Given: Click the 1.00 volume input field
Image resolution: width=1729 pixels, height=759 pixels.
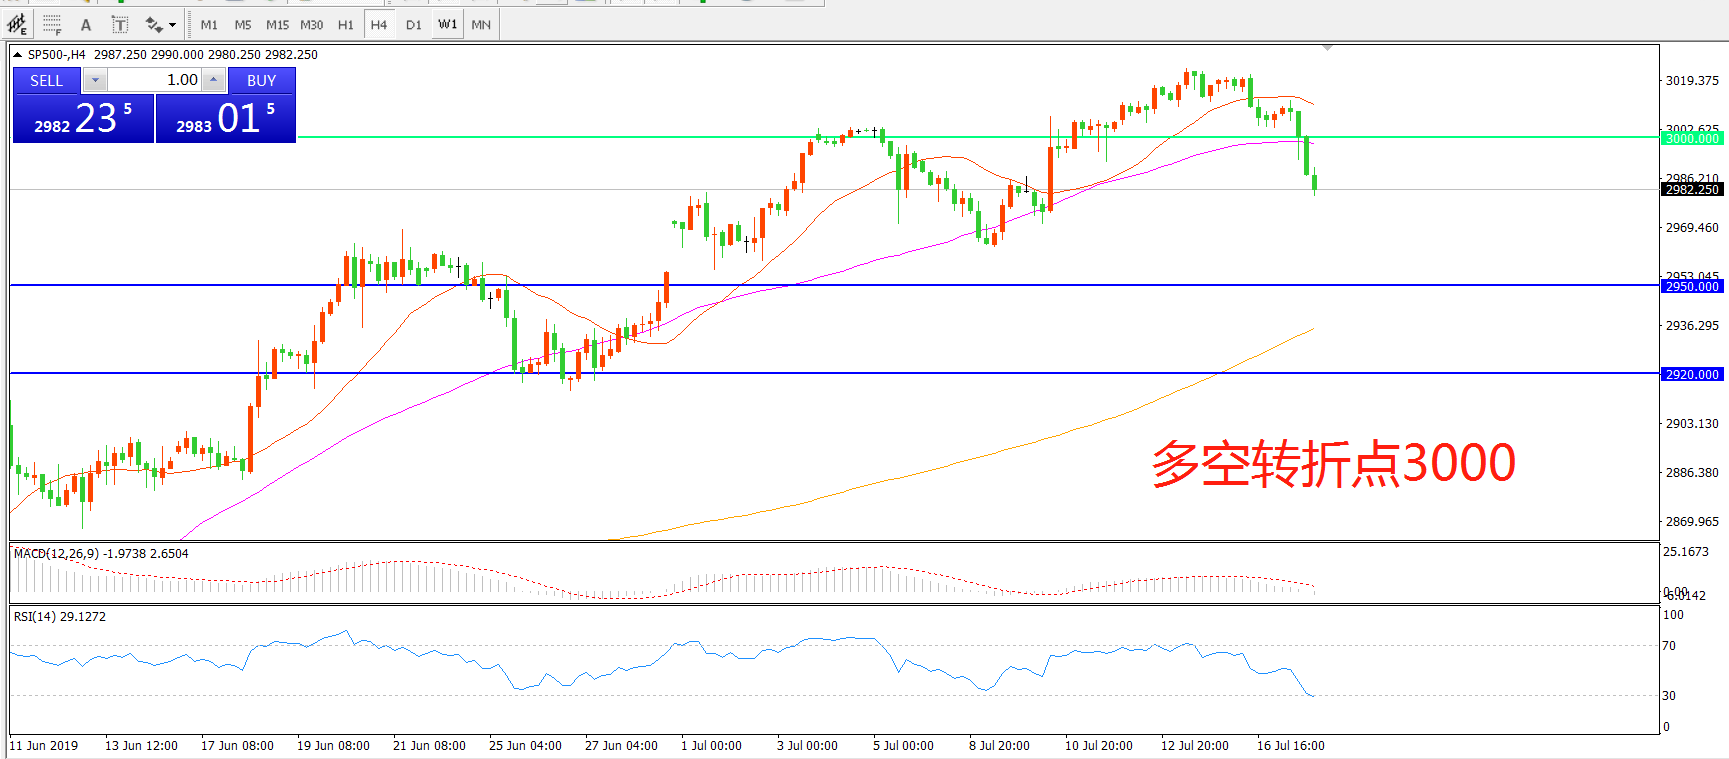Looking at the screenshot, I should 155,80.
